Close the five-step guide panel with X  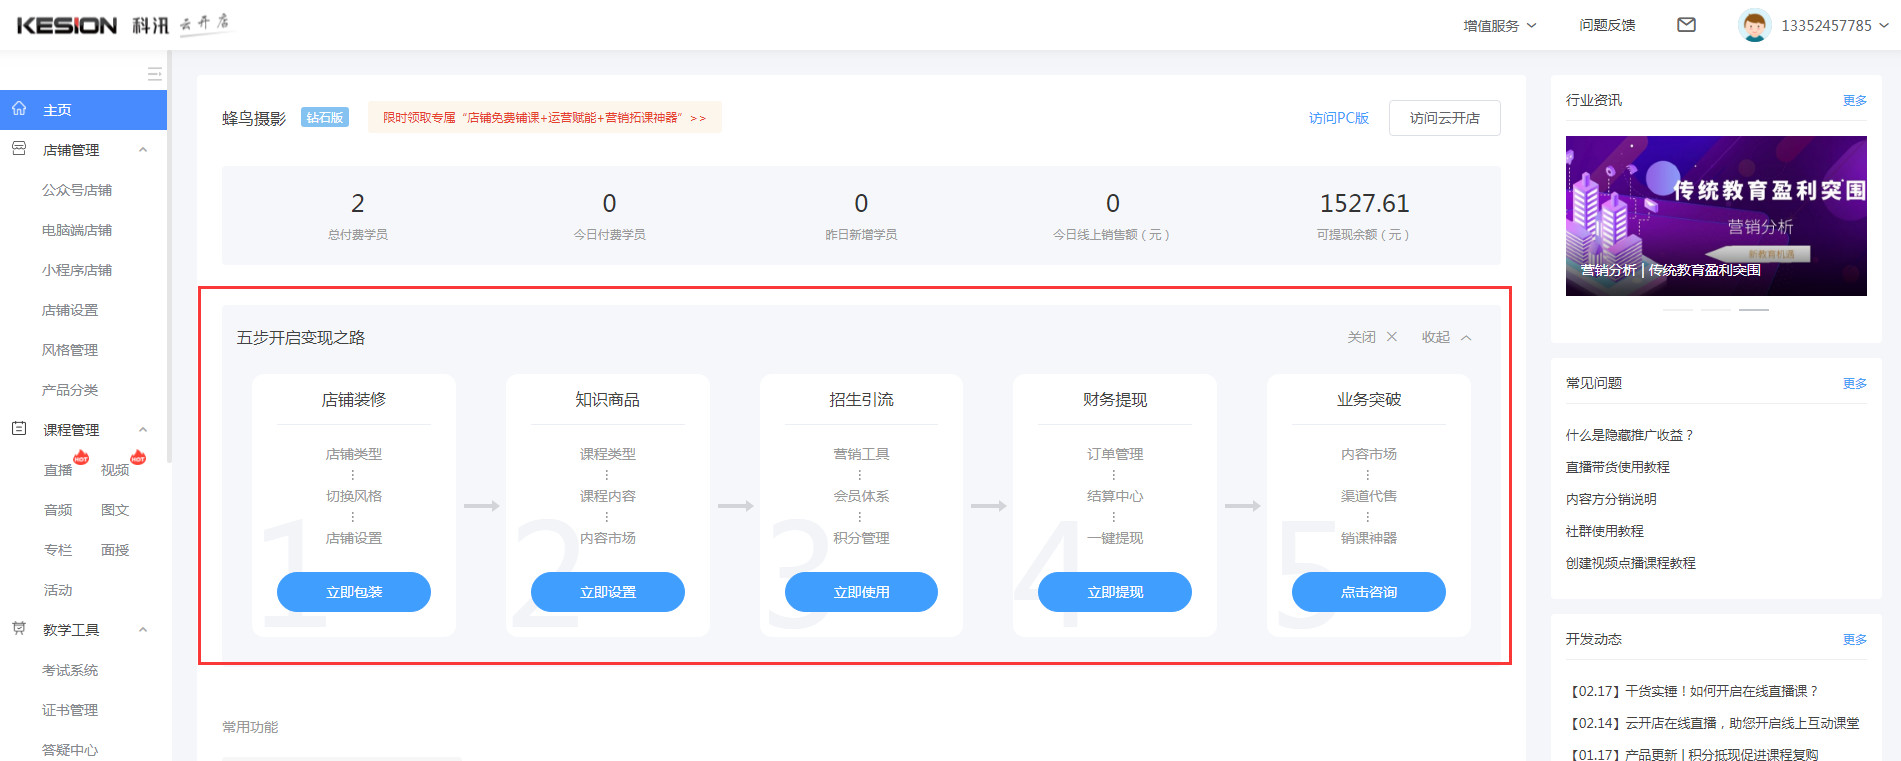point(1391,337)
